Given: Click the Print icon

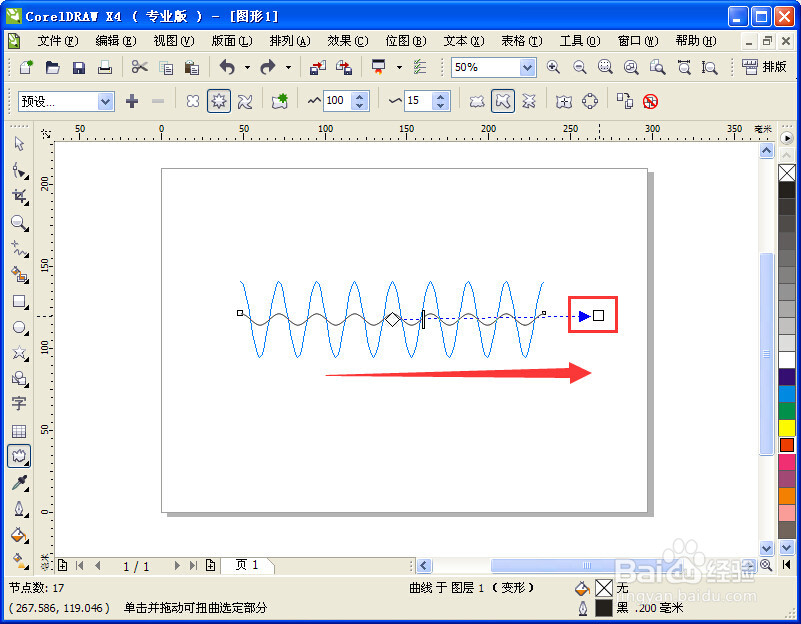Looking at the screenshot, I should [x=105, y=67].
